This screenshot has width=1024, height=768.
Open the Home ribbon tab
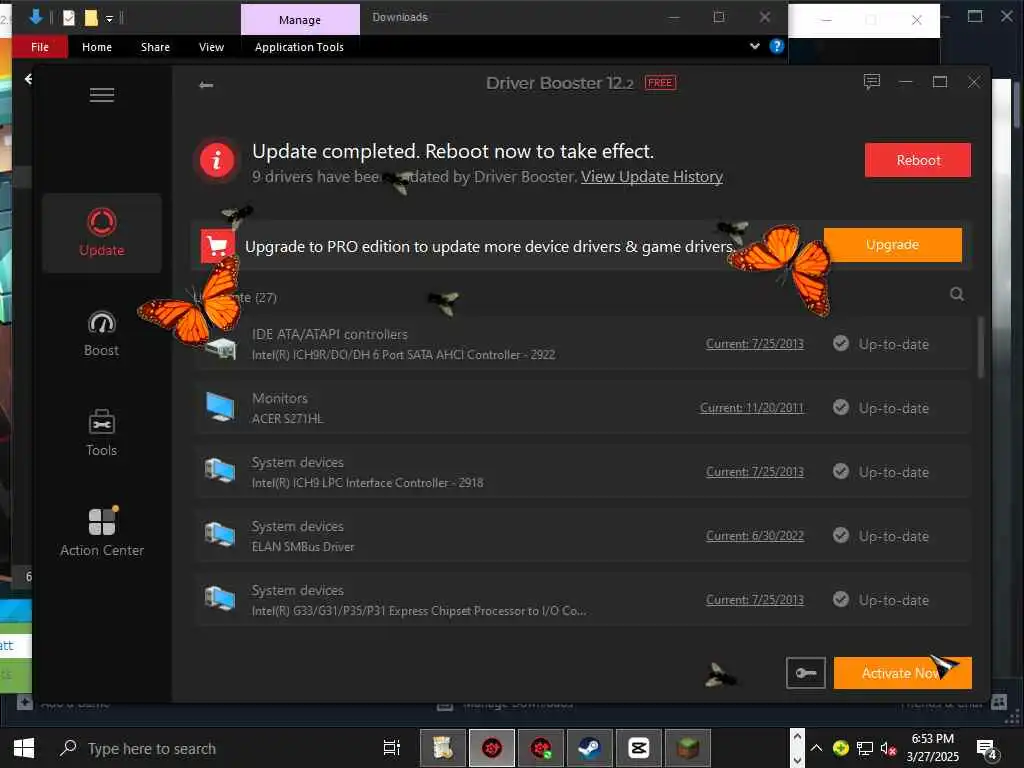97,47
